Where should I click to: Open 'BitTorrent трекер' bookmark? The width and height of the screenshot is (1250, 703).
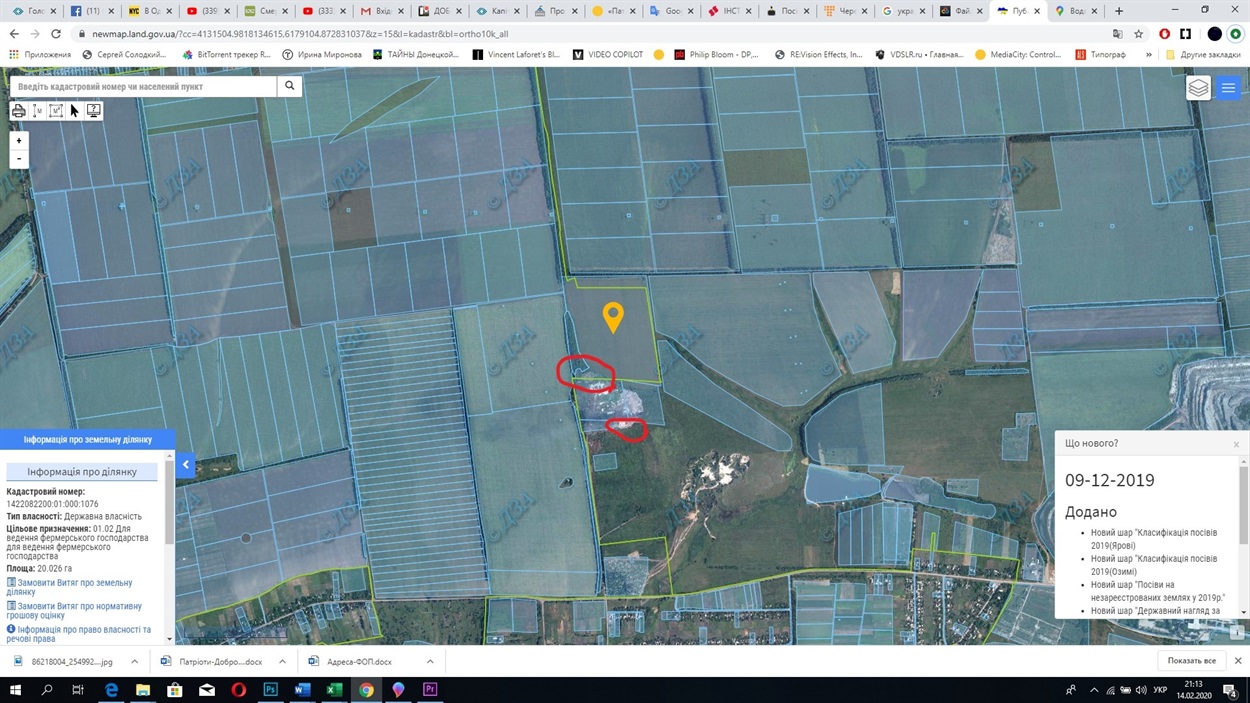pyautogui.click(x=226, y=54)
